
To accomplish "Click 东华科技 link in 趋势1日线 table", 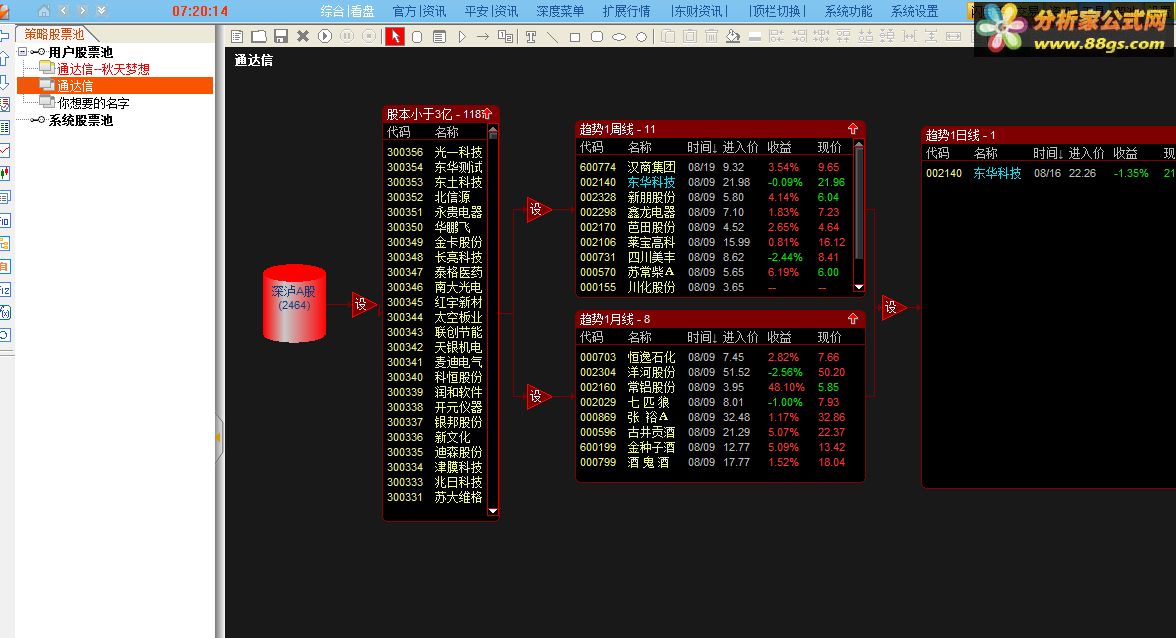I will click(997, 173).
